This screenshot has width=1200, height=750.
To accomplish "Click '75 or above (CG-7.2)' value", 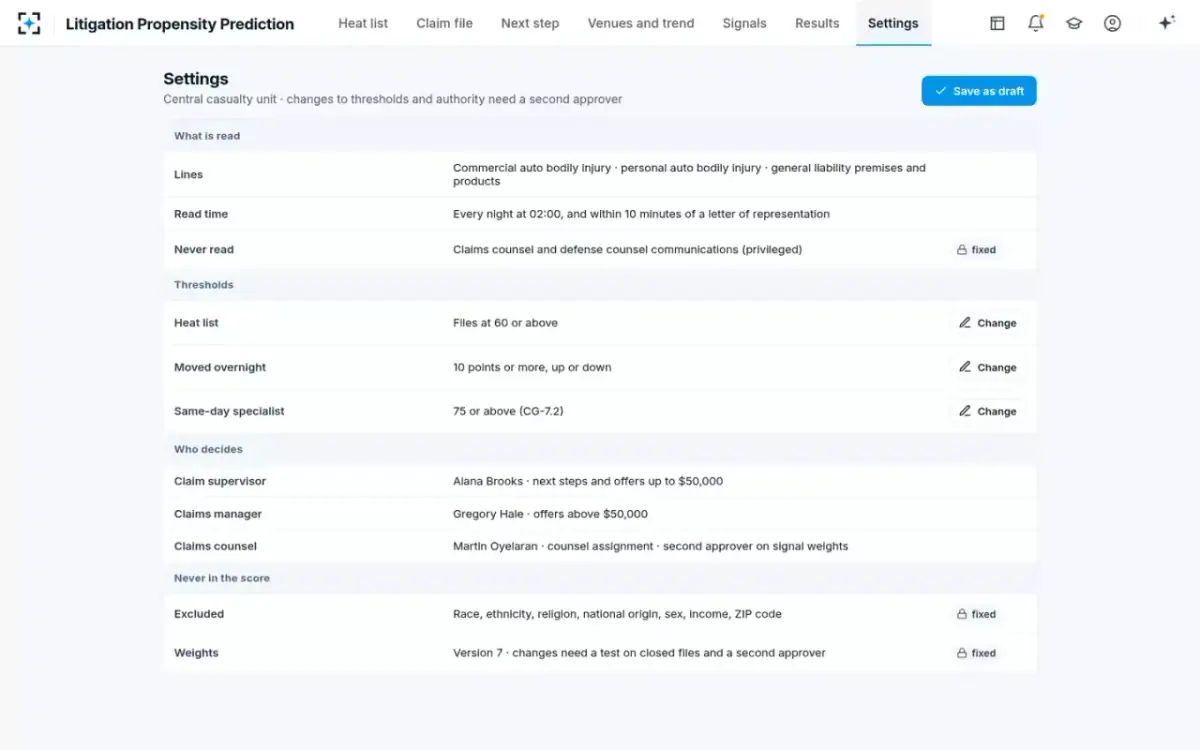I will pyautogui.click(x=508, y=411).
